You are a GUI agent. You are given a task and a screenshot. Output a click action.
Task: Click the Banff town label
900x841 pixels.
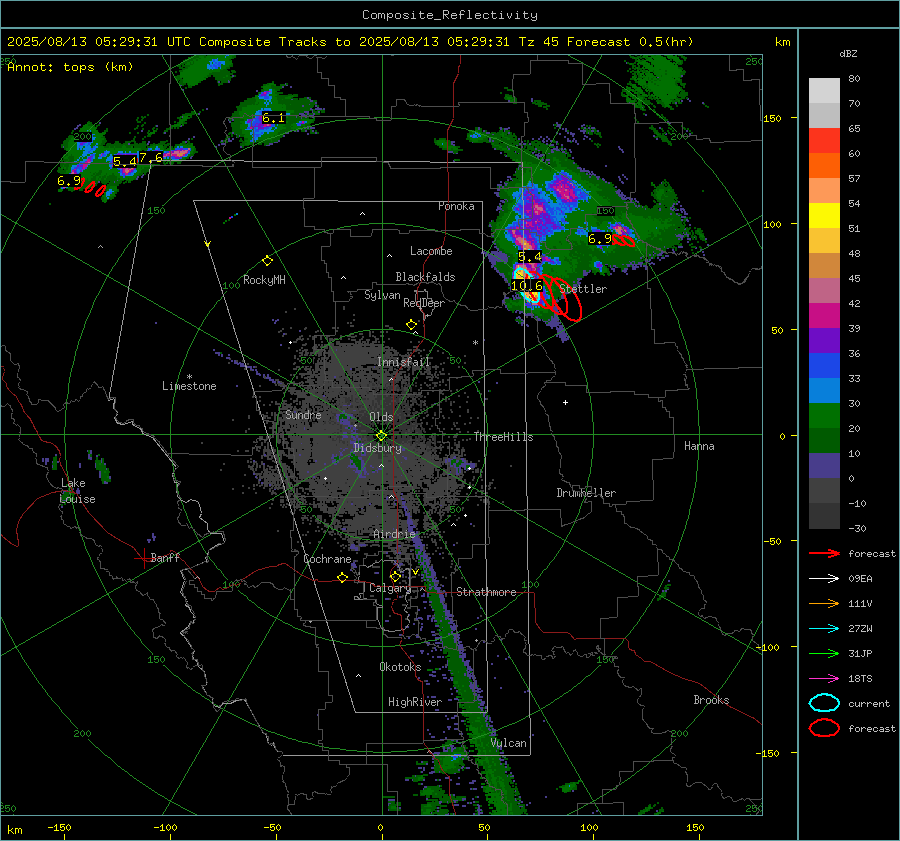click(165, 558)
